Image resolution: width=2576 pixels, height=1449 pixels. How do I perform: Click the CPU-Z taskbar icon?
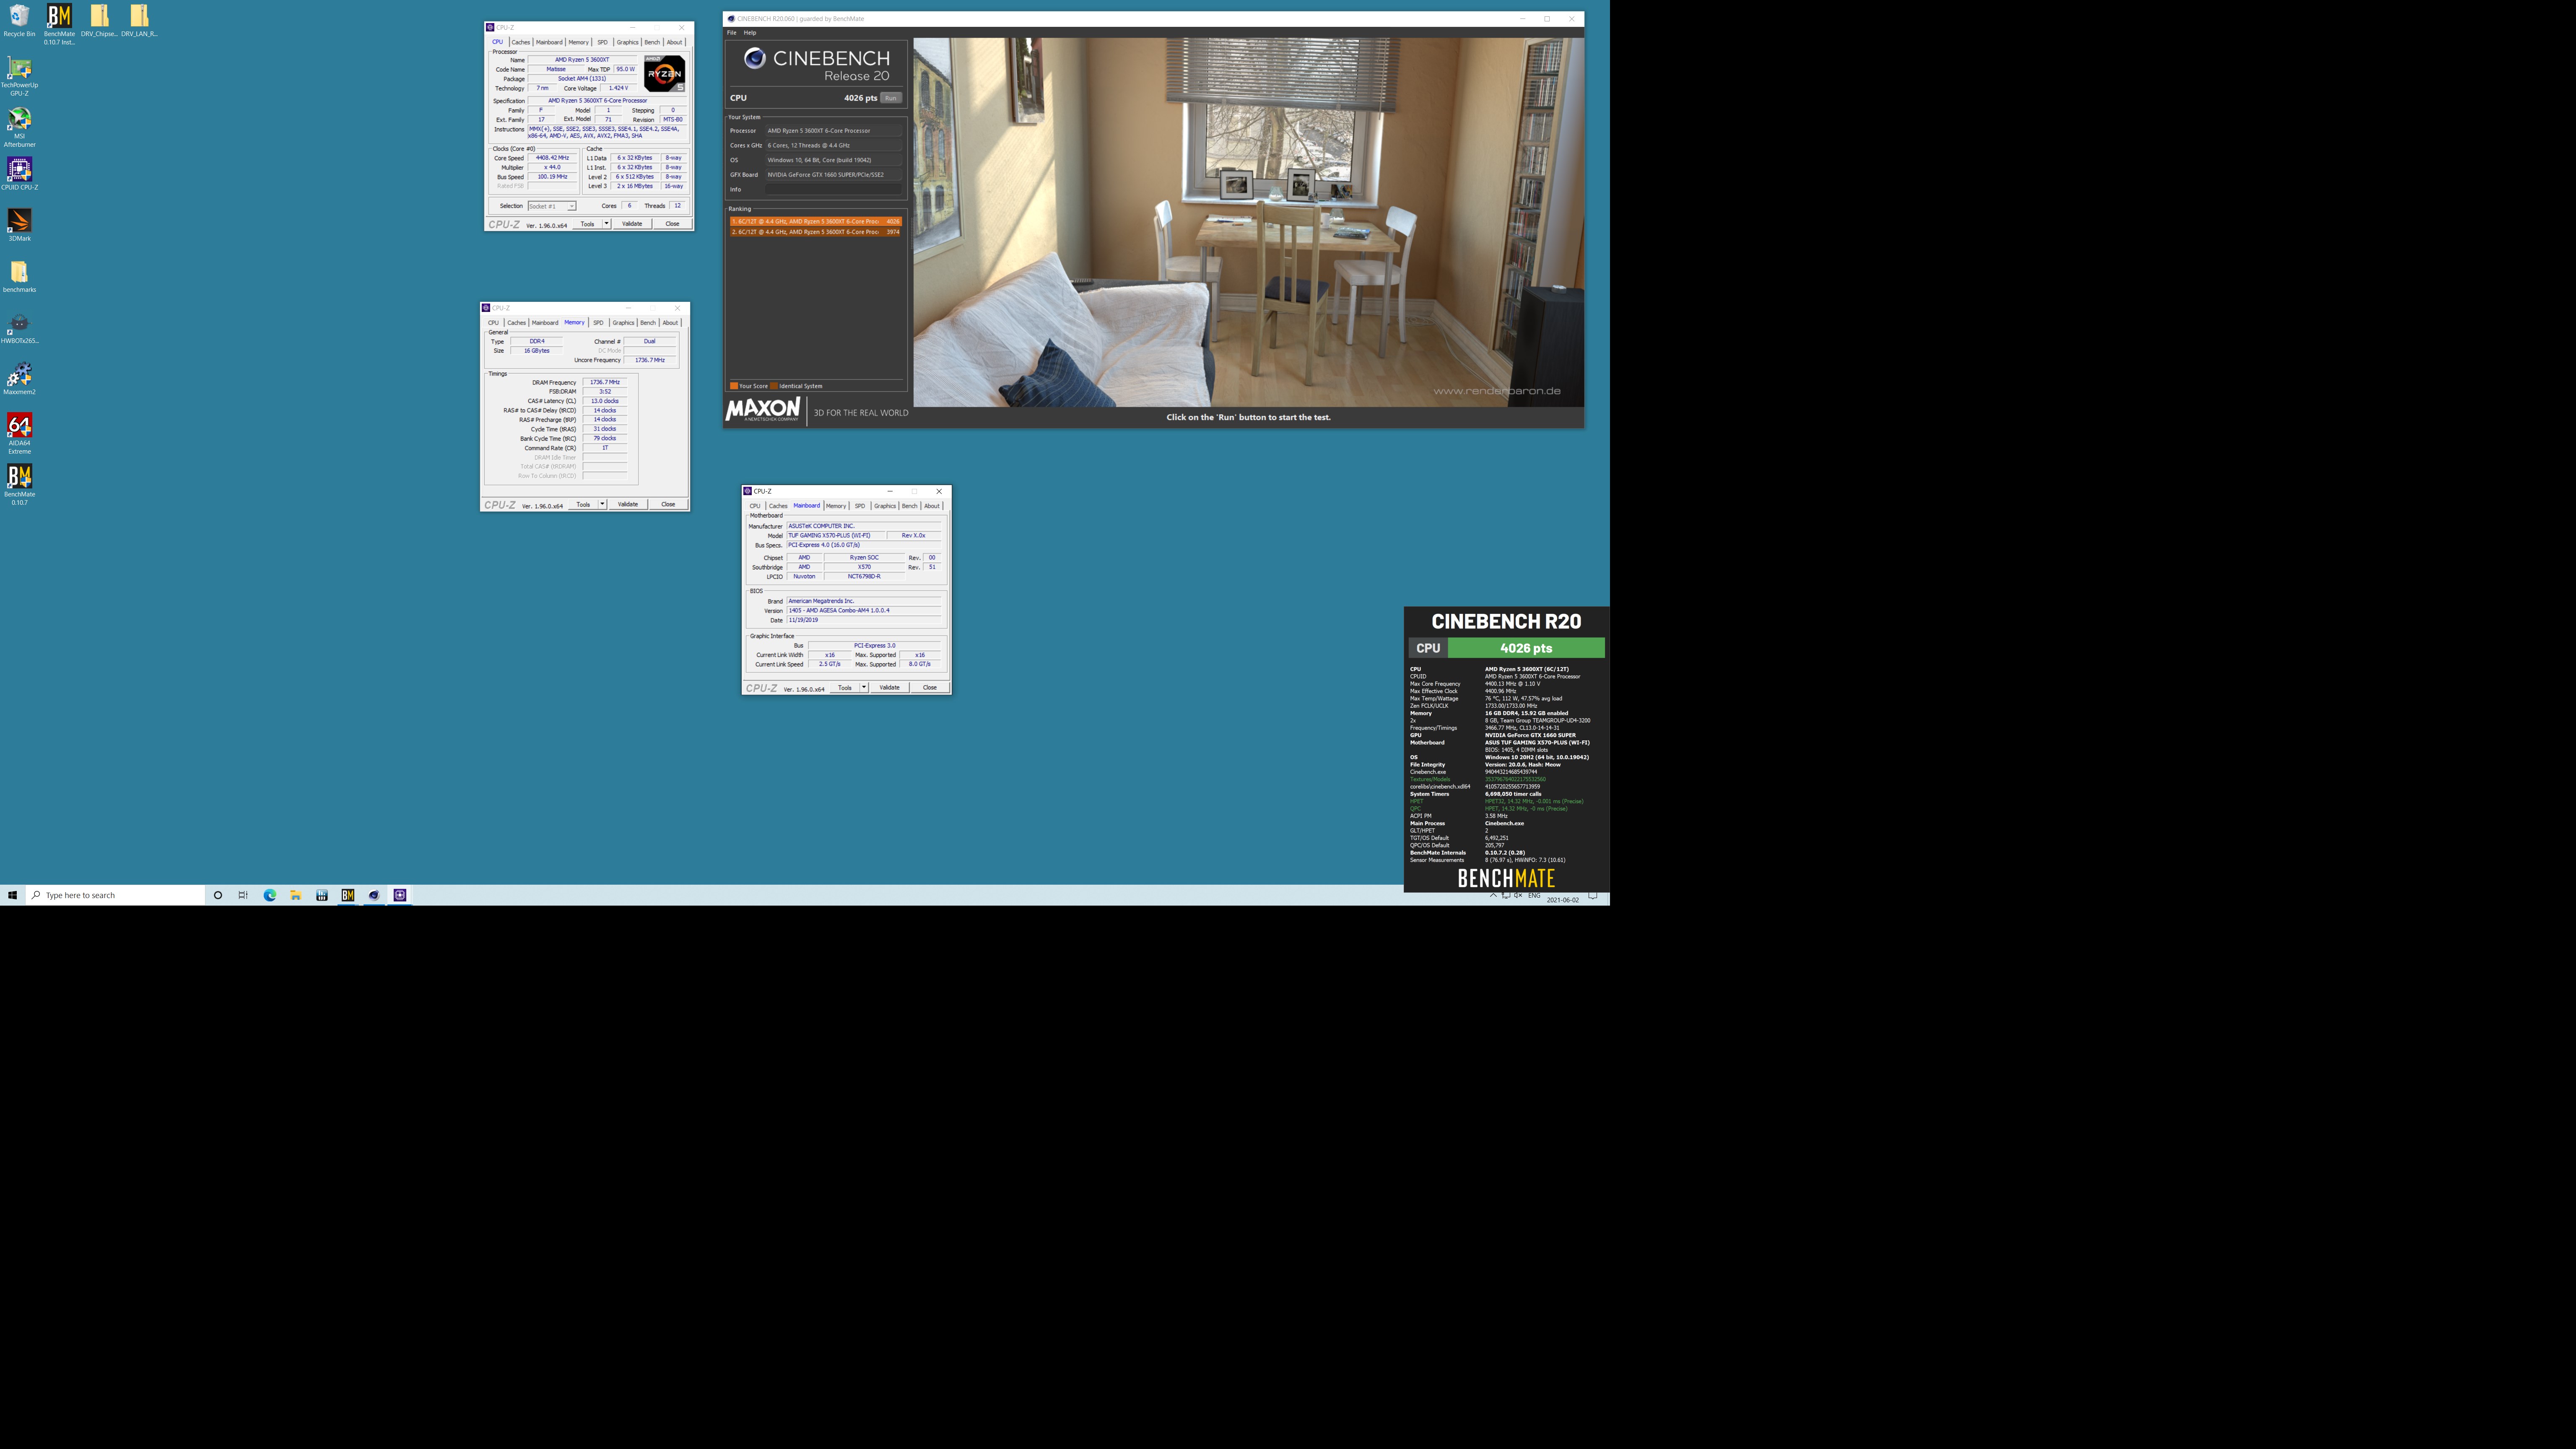[x=400, y=895]
